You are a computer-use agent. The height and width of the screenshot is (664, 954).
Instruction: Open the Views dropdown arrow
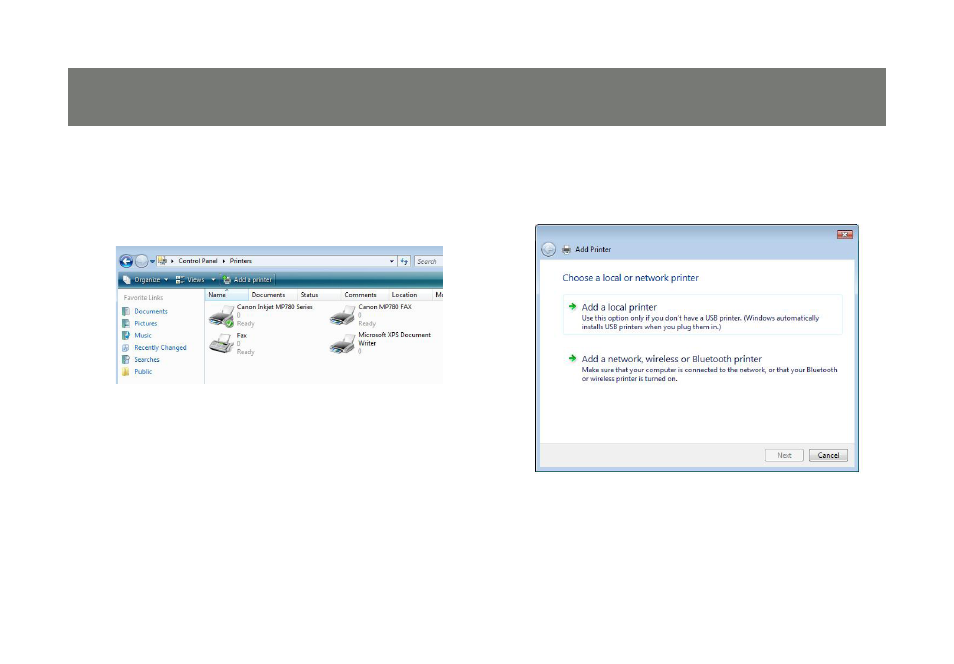[x=213, y=279]
